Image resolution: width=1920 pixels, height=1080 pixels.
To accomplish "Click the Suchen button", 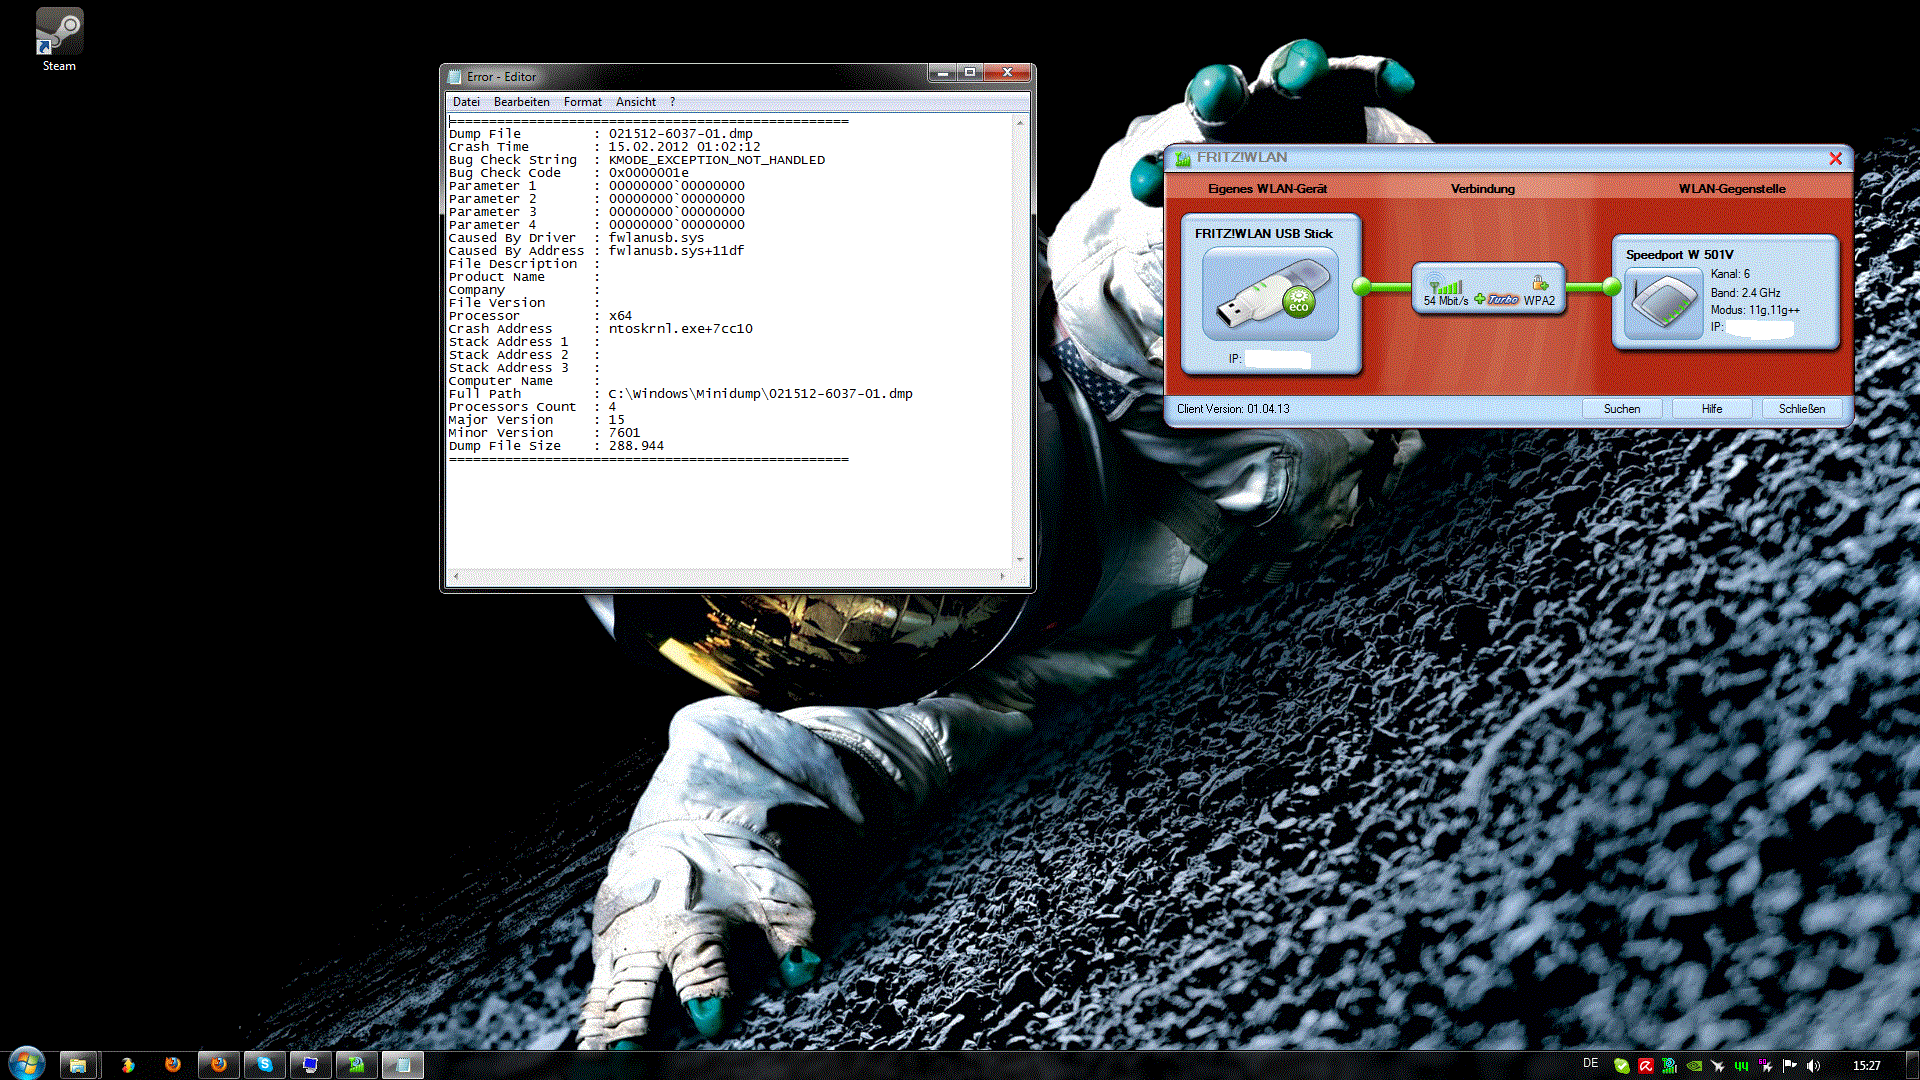I will [x=1621, y=409].
